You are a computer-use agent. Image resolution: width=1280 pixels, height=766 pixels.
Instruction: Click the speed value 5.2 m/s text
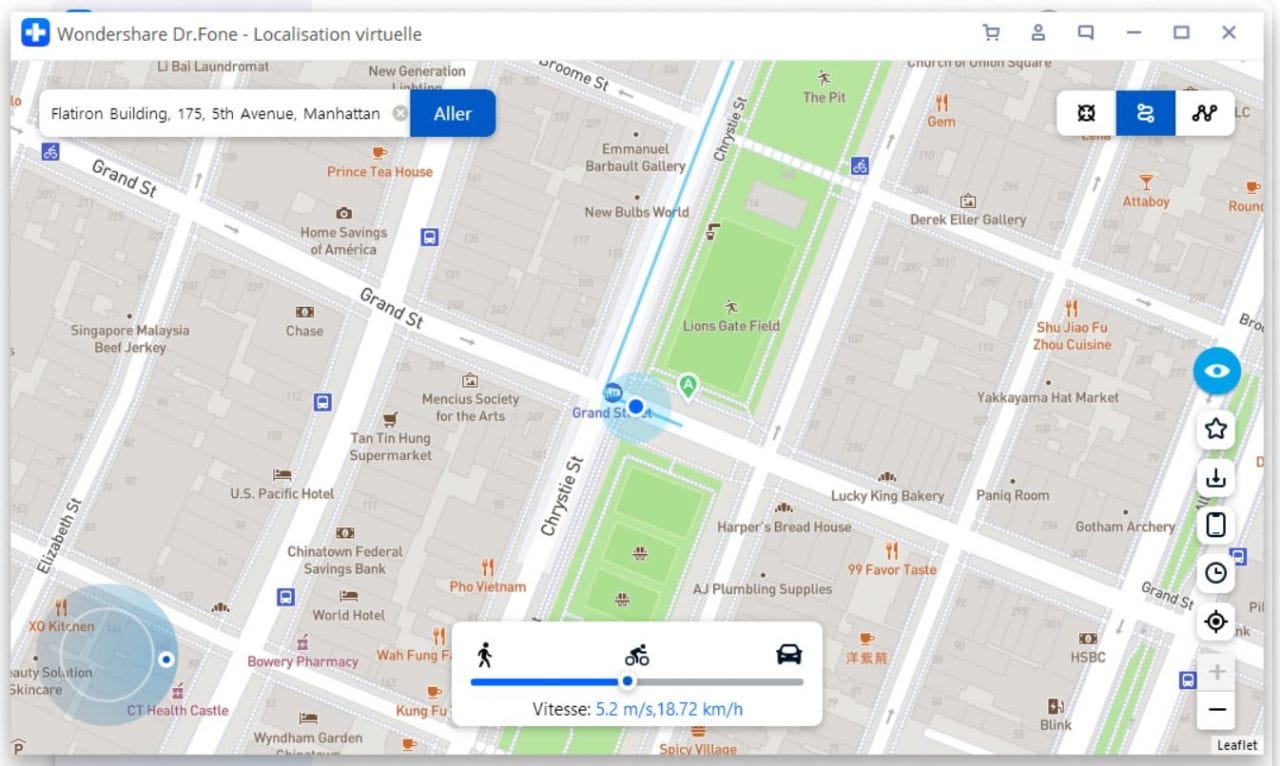[x=624, y=709]
